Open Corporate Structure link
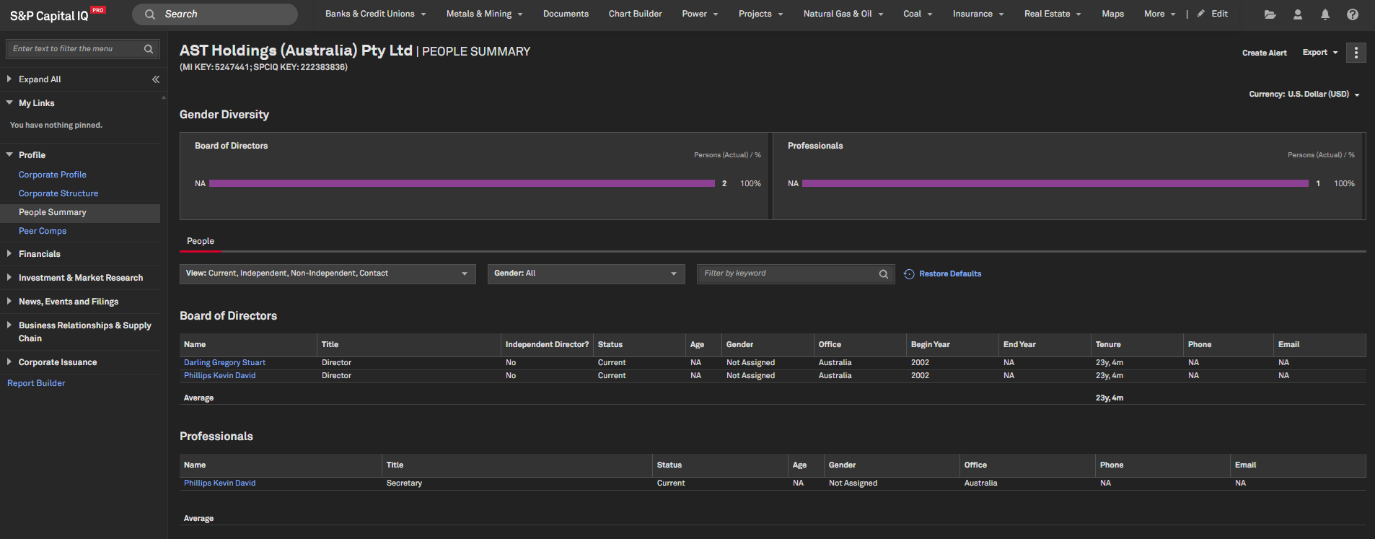The height and width of the screenshot is (539, 1375). [x=58, y=193]
